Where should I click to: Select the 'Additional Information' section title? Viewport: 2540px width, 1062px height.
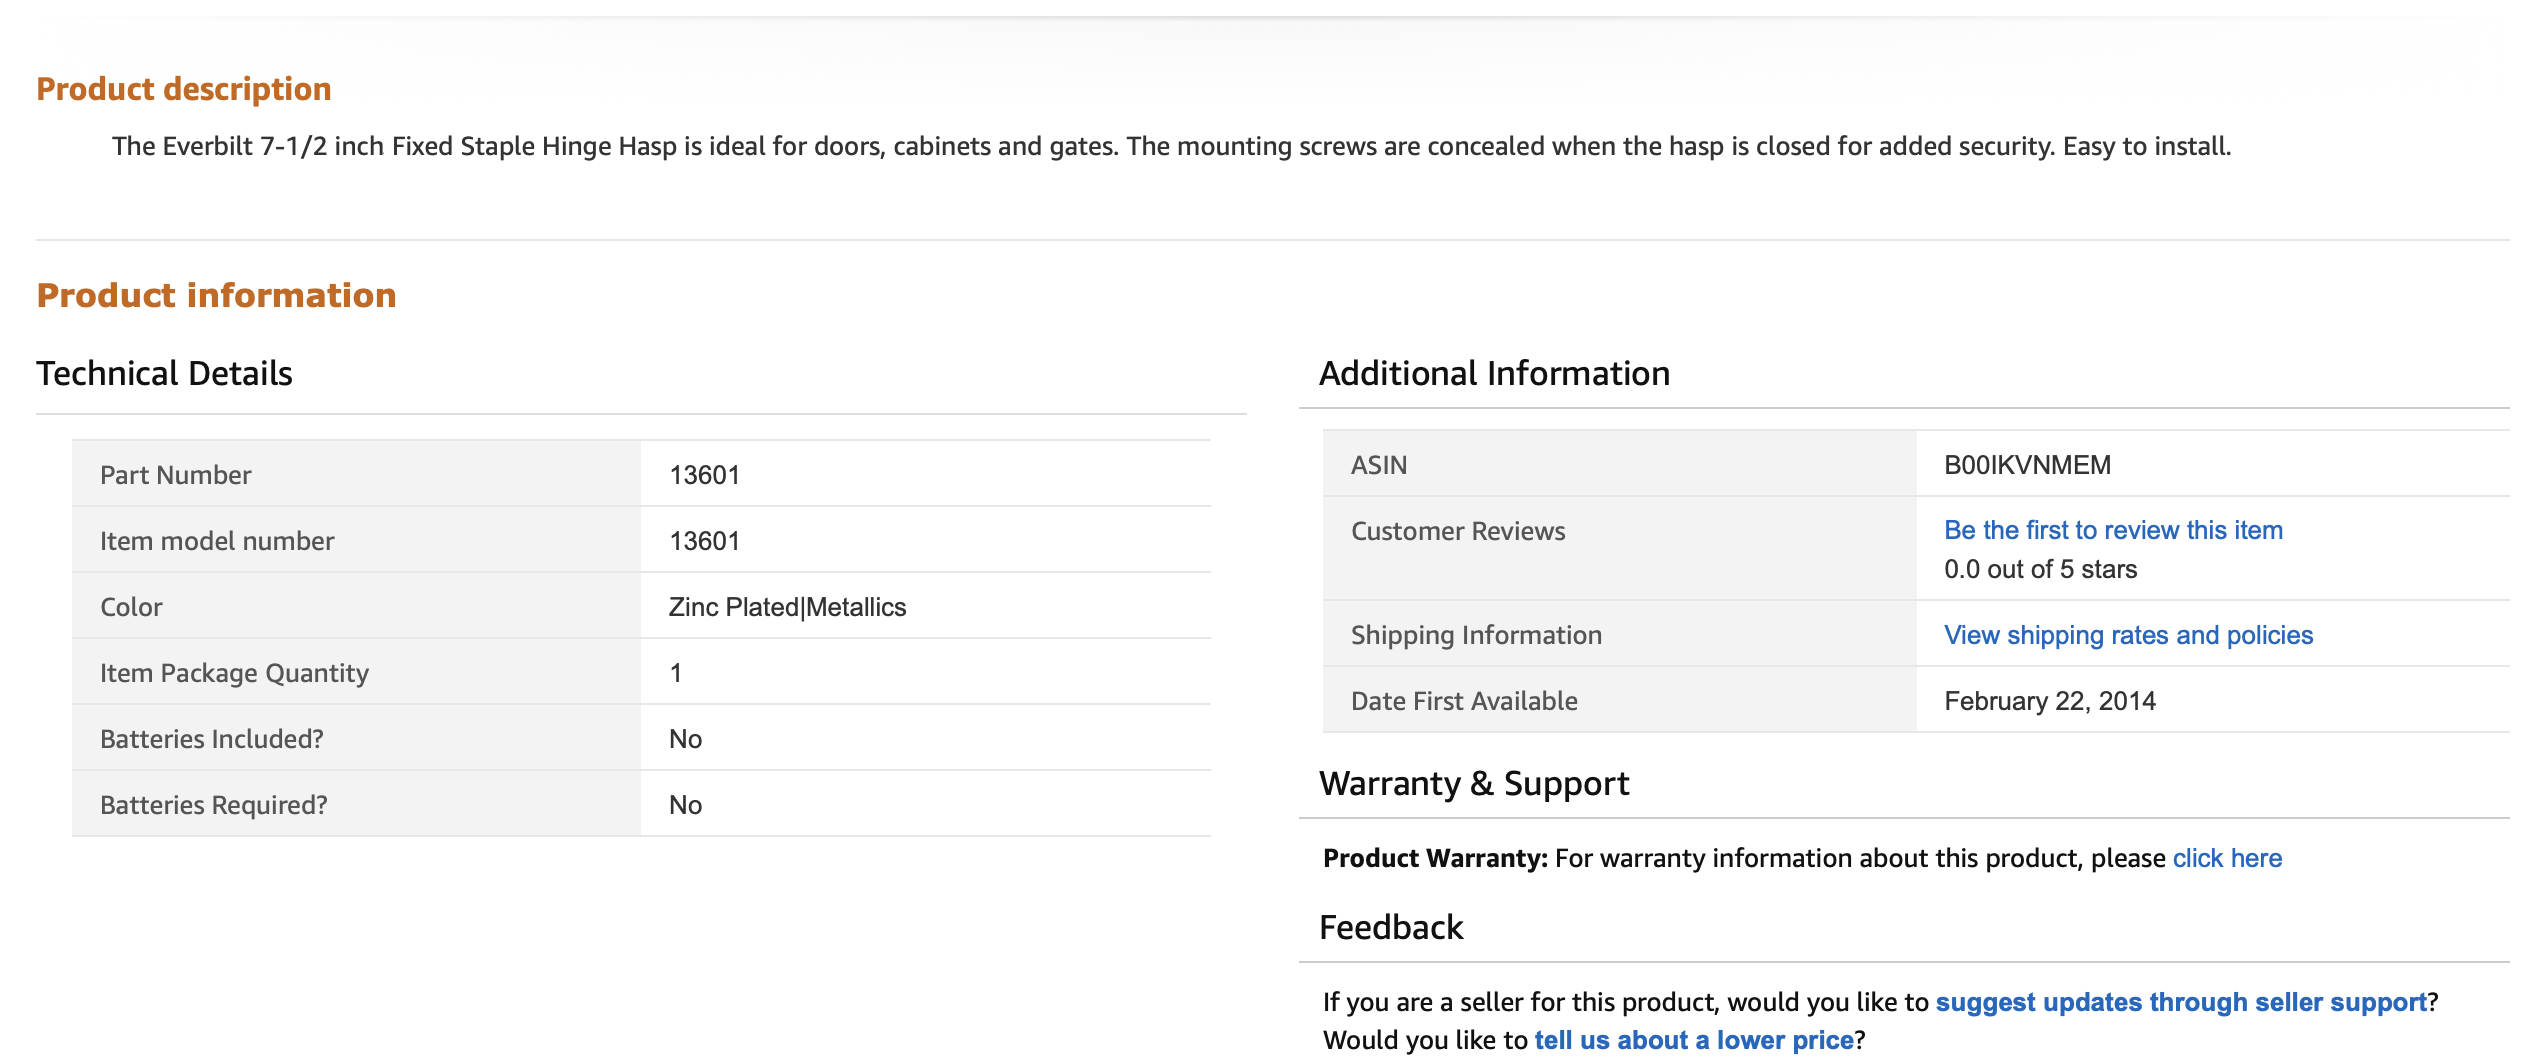1493,373
